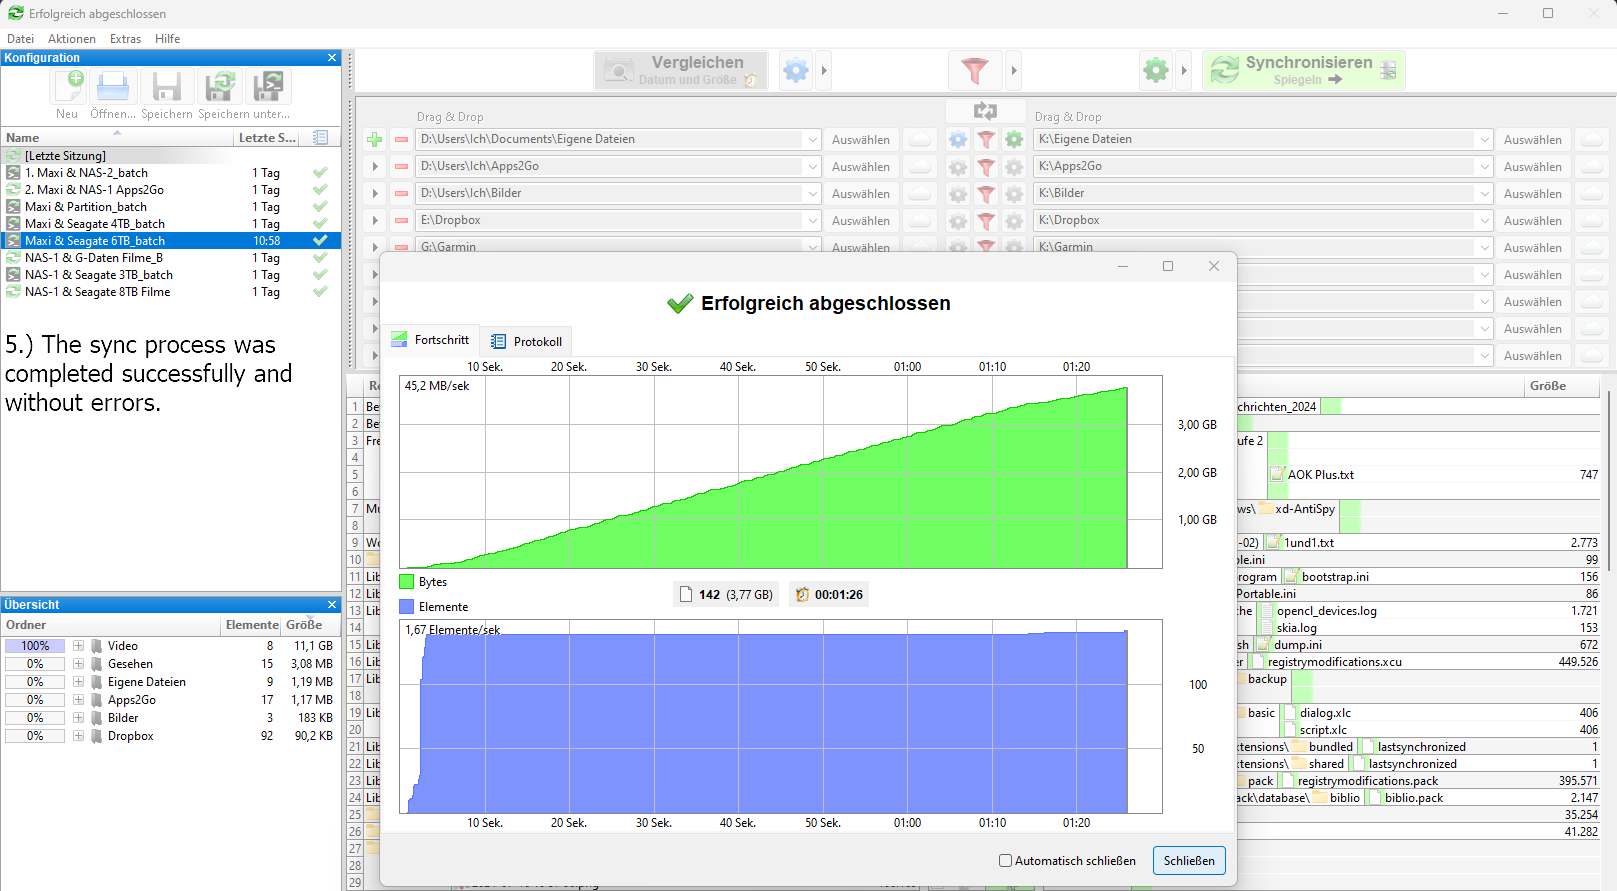The width and height of the screenshot is (1617, 891).
Task: Open comparison settings gear next to Vergleichen
Action: tap(796, 71)
